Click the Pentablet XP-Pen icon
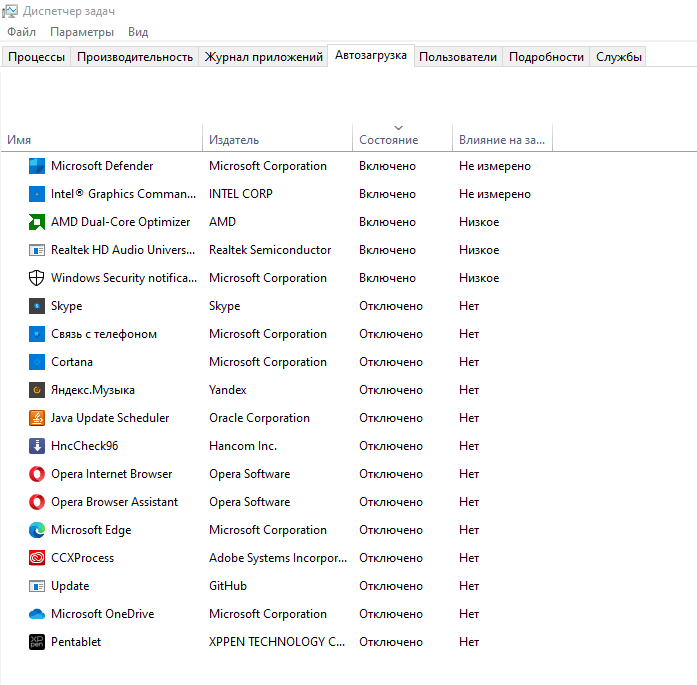697x685 pixels. coord(36,642)
